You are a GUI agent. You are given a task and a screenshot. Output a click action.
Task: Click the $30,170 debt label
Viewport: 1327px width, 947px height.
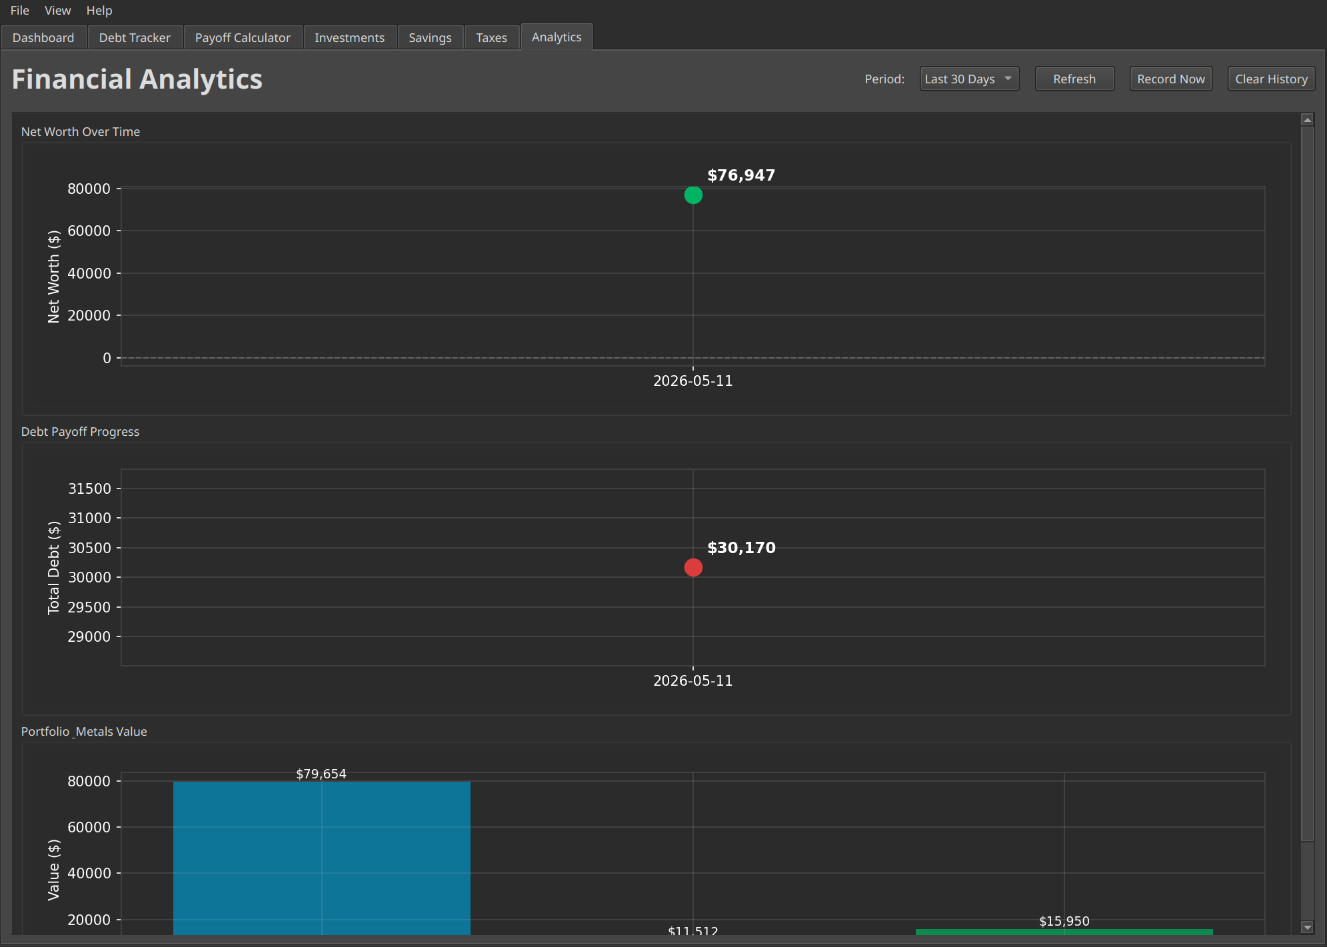click(x=741, y=548)
